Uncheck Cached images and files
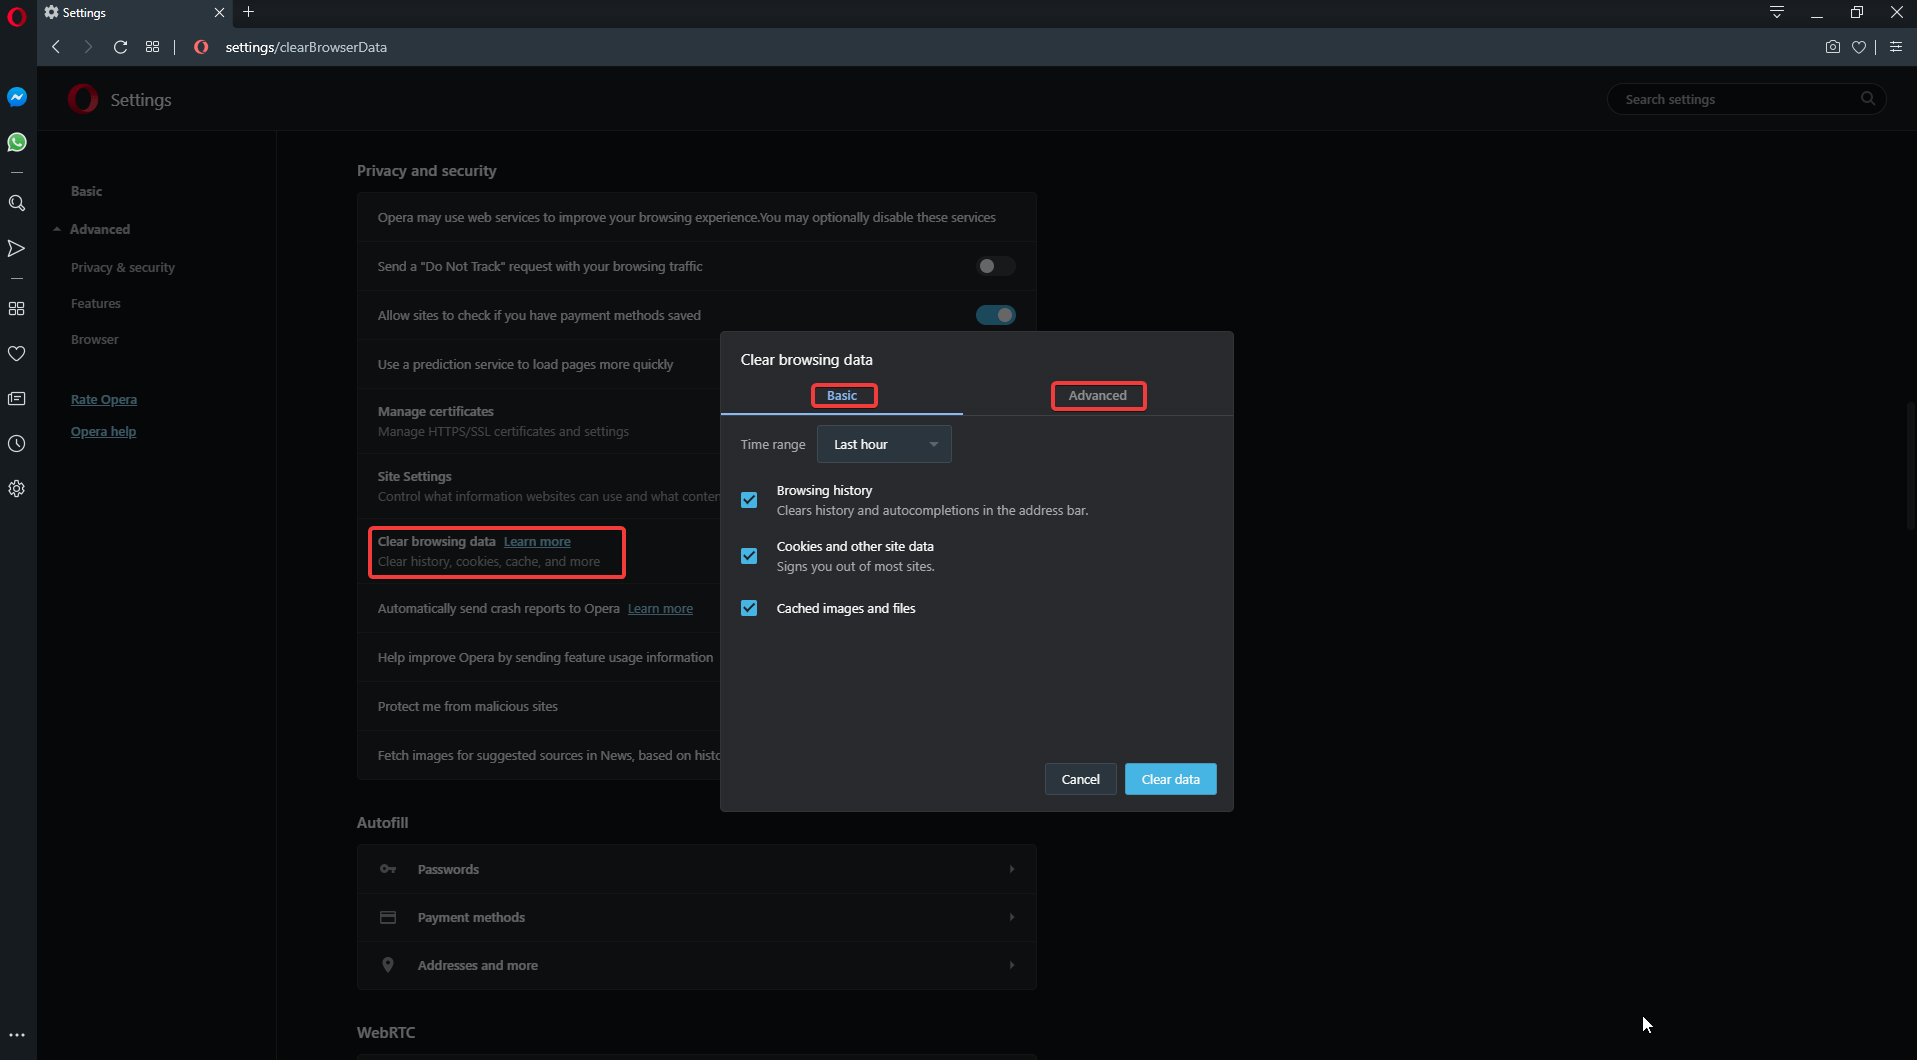 click(749, 608)
